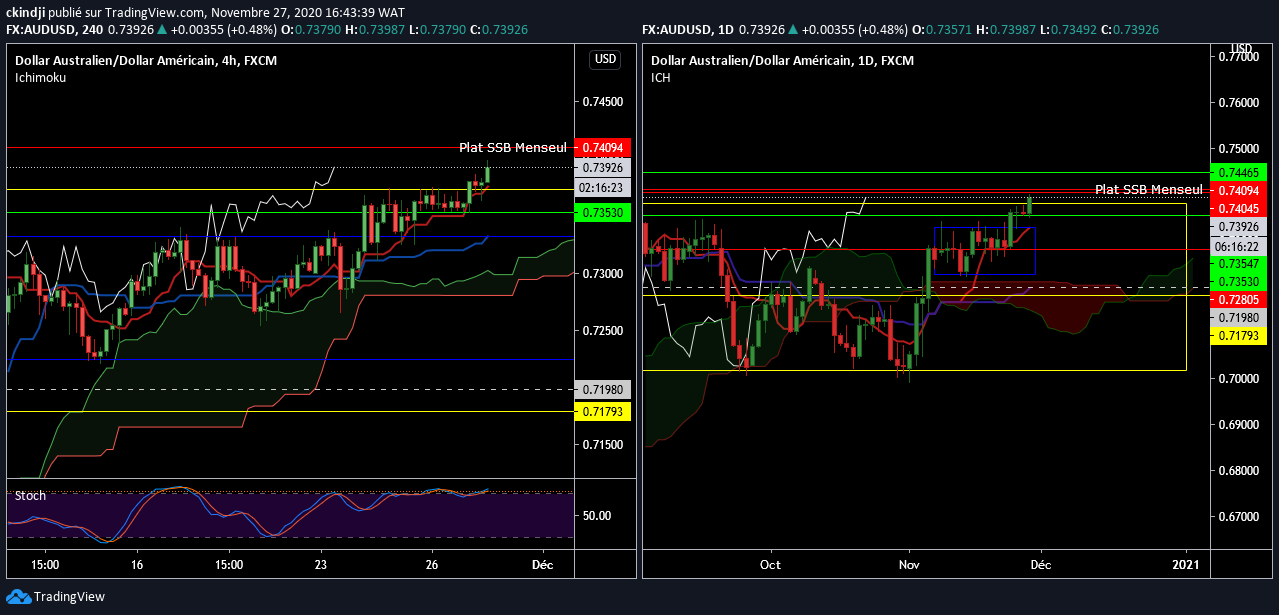Viewport: 1279px width, 615px height.
Task: Click the red 0.74045 price label
Action: click(1238, 208)
